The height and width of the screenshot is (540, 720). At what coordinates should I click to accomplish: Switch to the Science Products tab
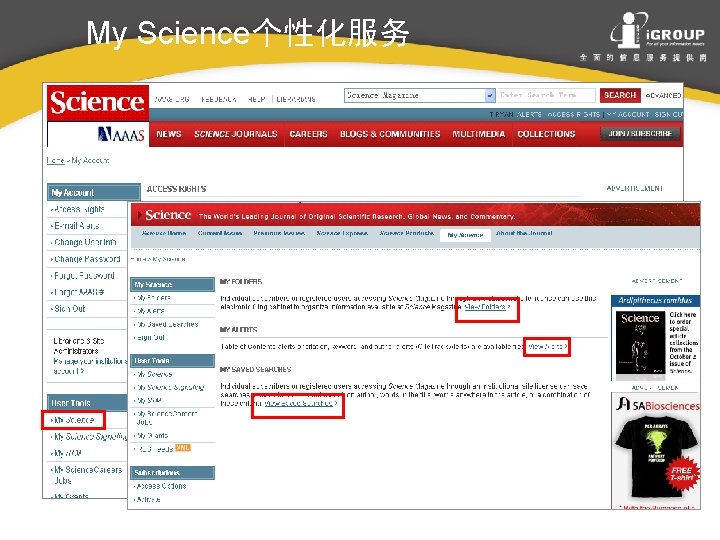pos(407,233)
